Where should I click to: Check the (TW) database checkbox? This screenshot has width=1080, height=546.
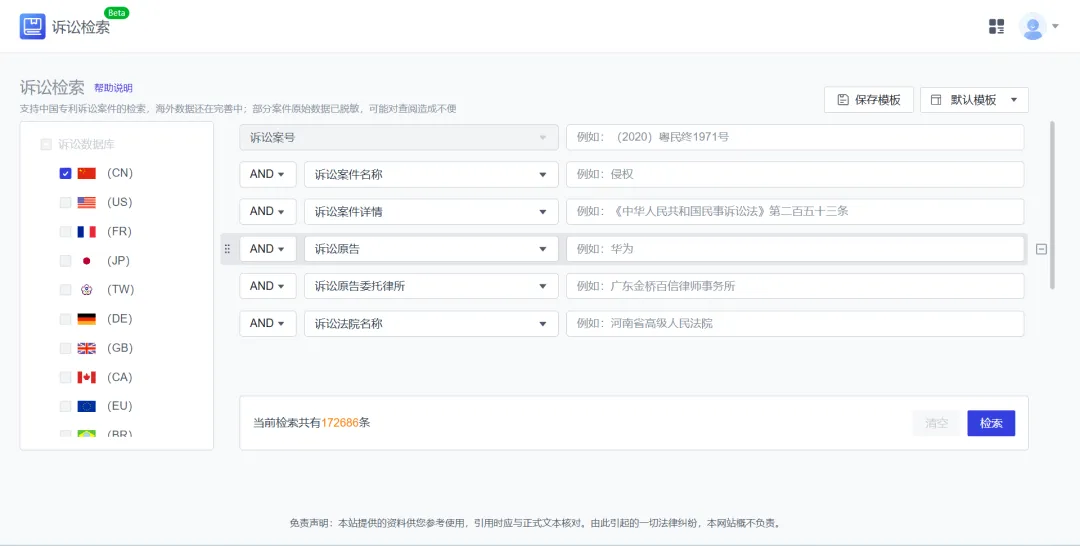coord(65,290)
